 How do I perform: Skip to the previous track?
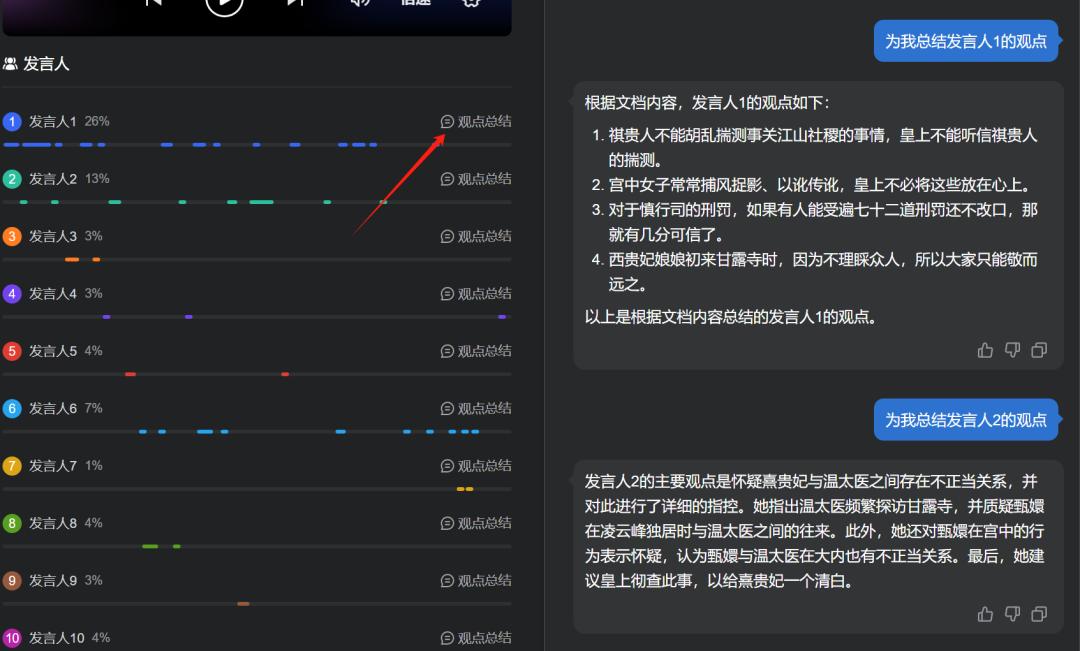click(153, 3)
